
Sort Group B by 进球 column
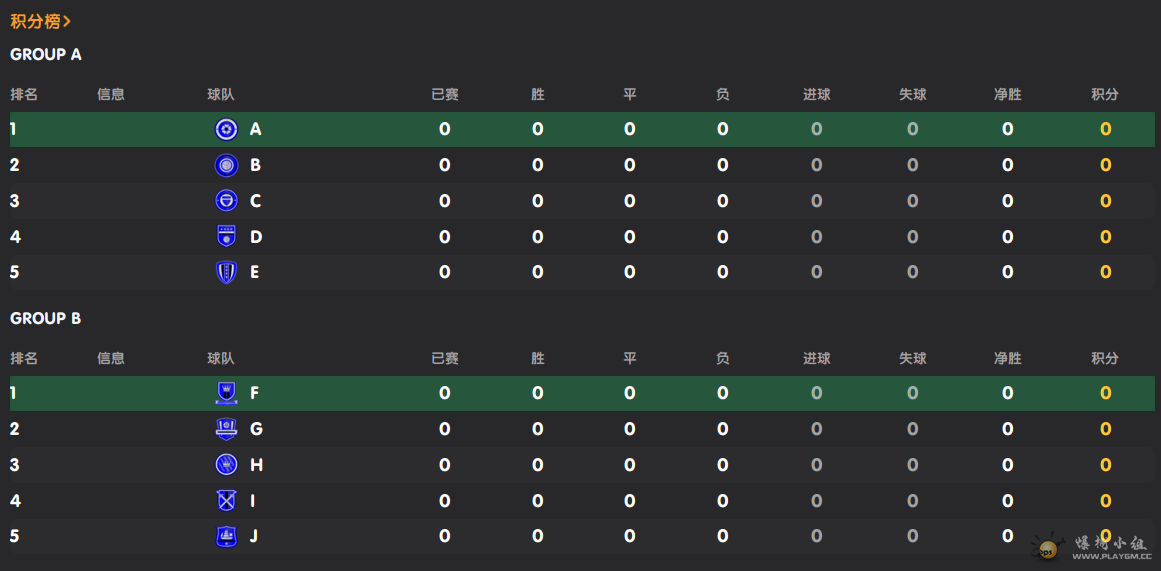[816, 359]
